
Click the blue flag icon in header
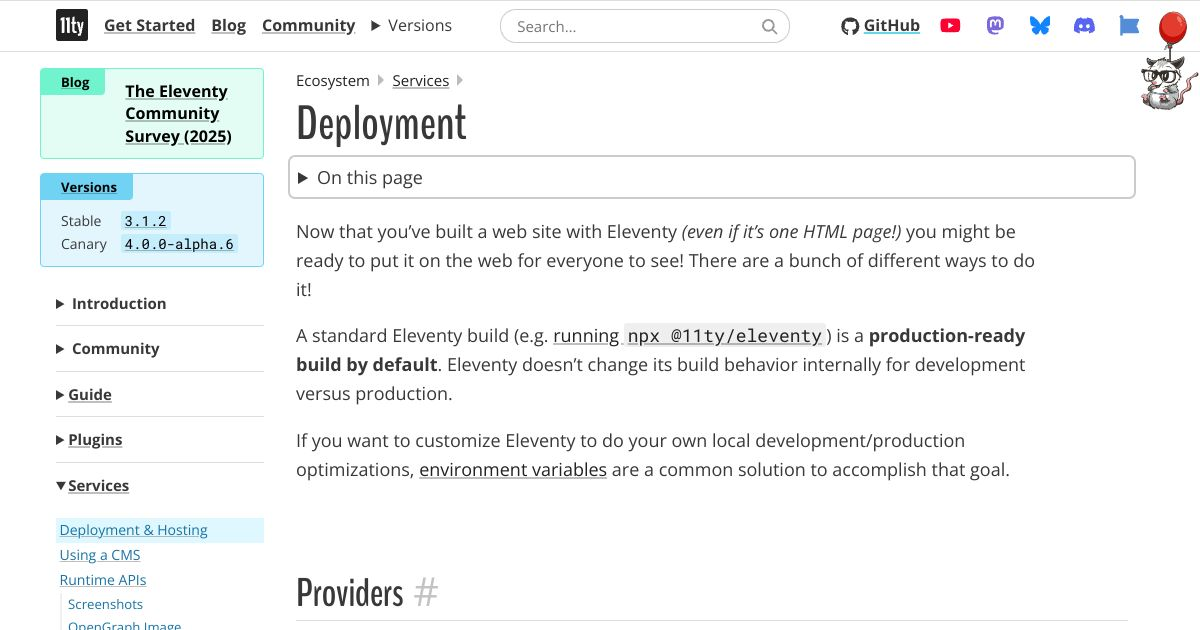[x=1129, y=25]
